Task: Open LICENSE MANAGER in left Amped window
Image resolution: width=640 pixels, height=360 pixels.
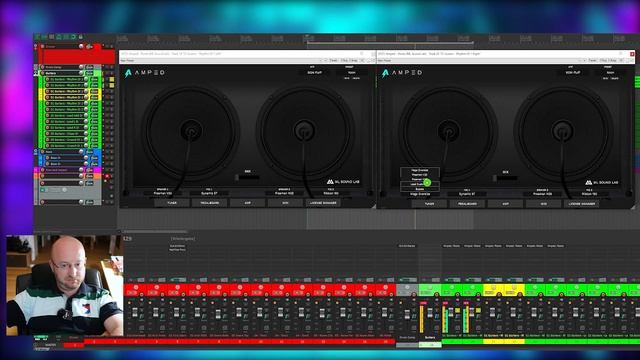Action: [x=323, y=203]
